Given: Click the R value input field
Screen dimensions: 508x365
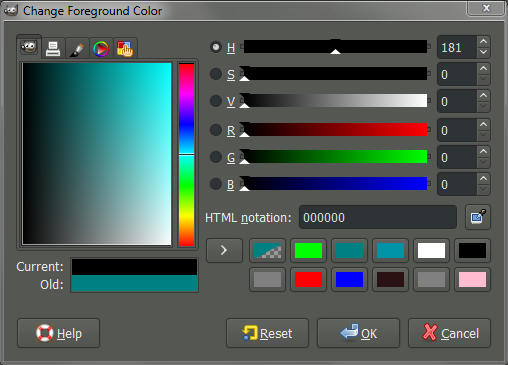Looking at the screenshot, I should coord(457,130).
